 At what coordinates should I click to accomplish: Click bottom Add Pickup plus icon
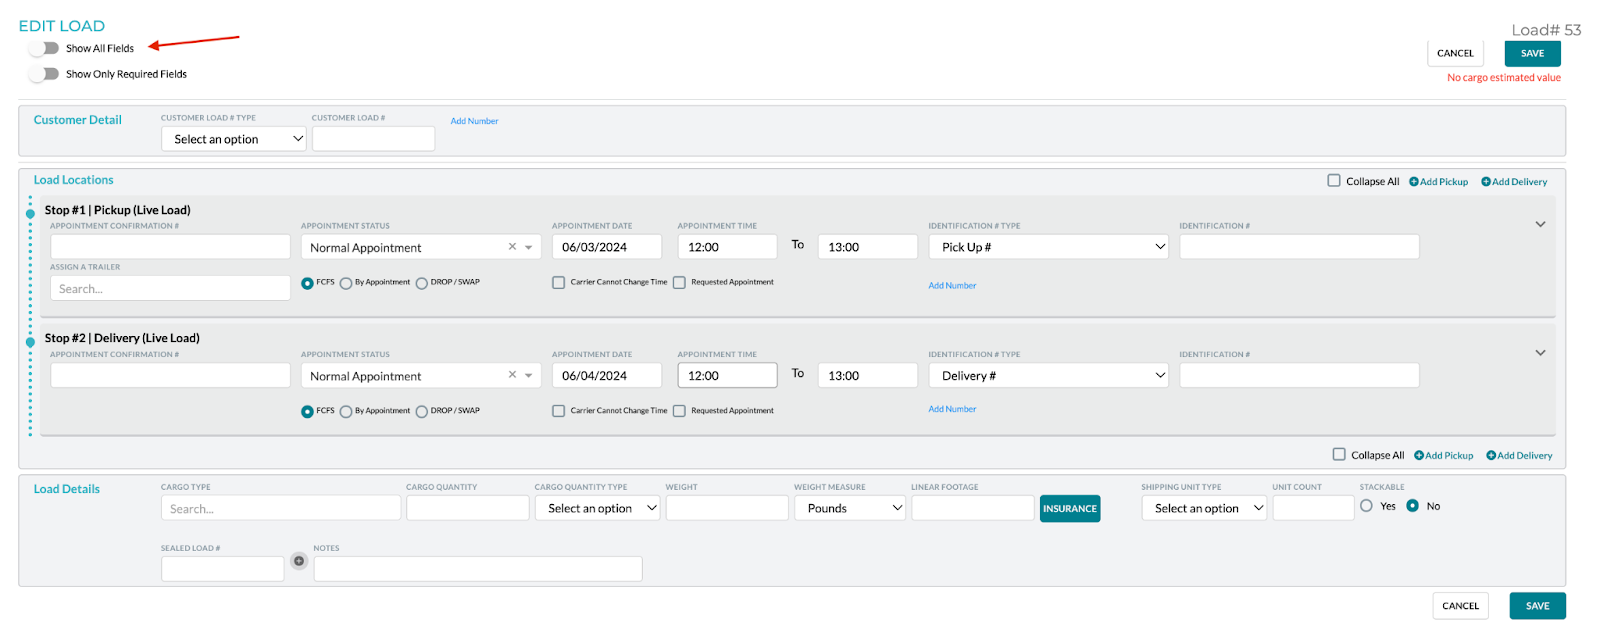click(1419, 456)
